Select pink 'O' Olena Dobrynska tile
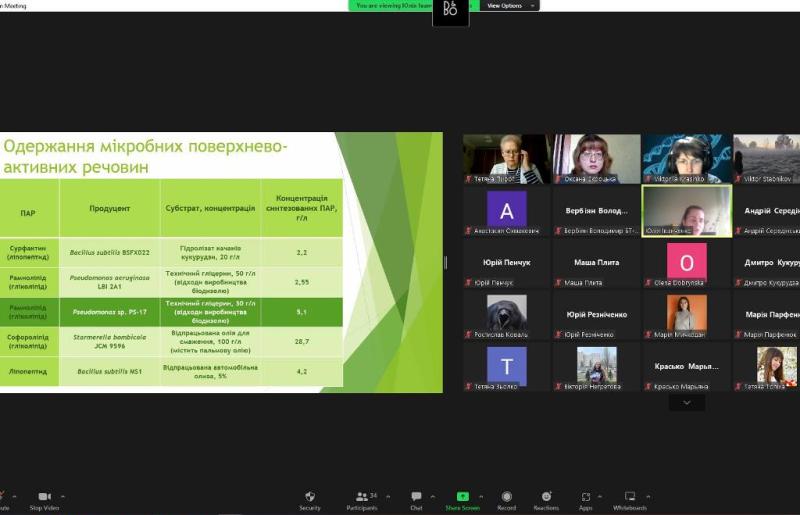The height and width of the screenshot is (515, 800). point(687,263)
